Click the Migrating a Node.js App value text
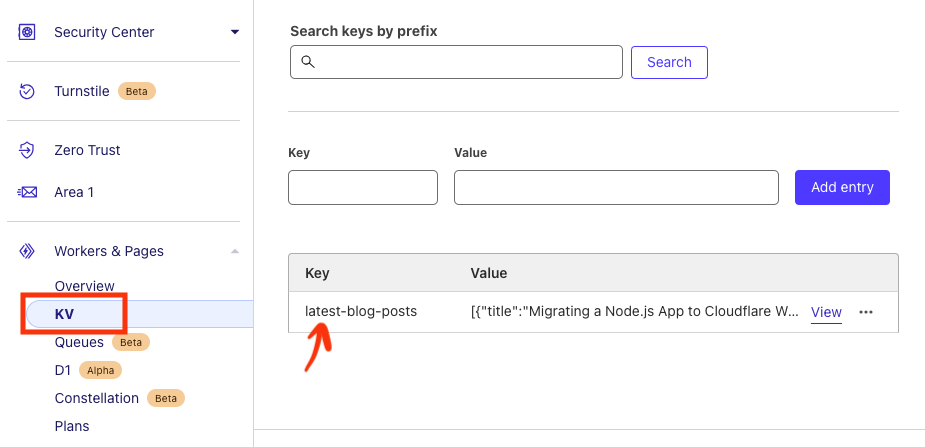This screenshot has height=447, width=925. (x=635, y=311)
